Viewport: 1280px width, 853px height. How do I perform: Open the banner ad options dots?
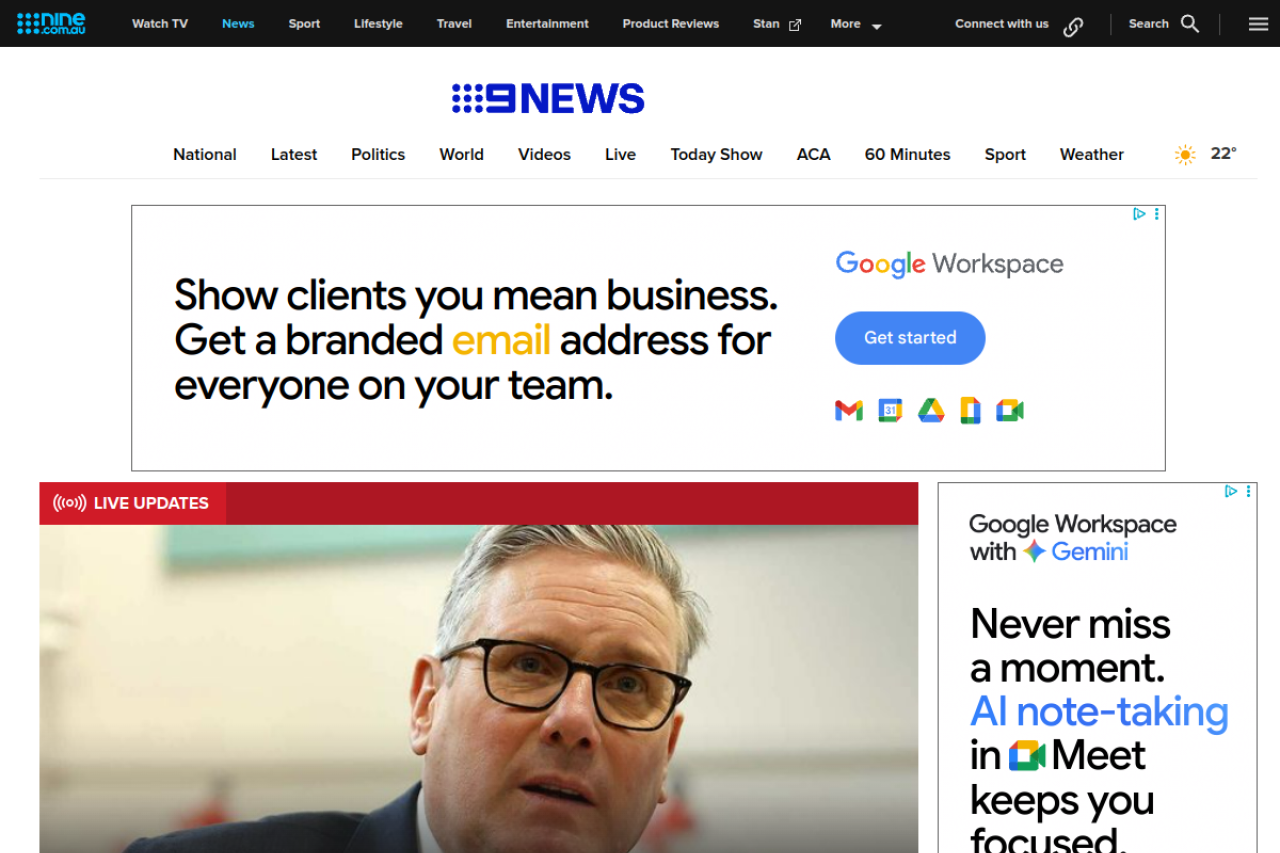(x=1157, y=214)
